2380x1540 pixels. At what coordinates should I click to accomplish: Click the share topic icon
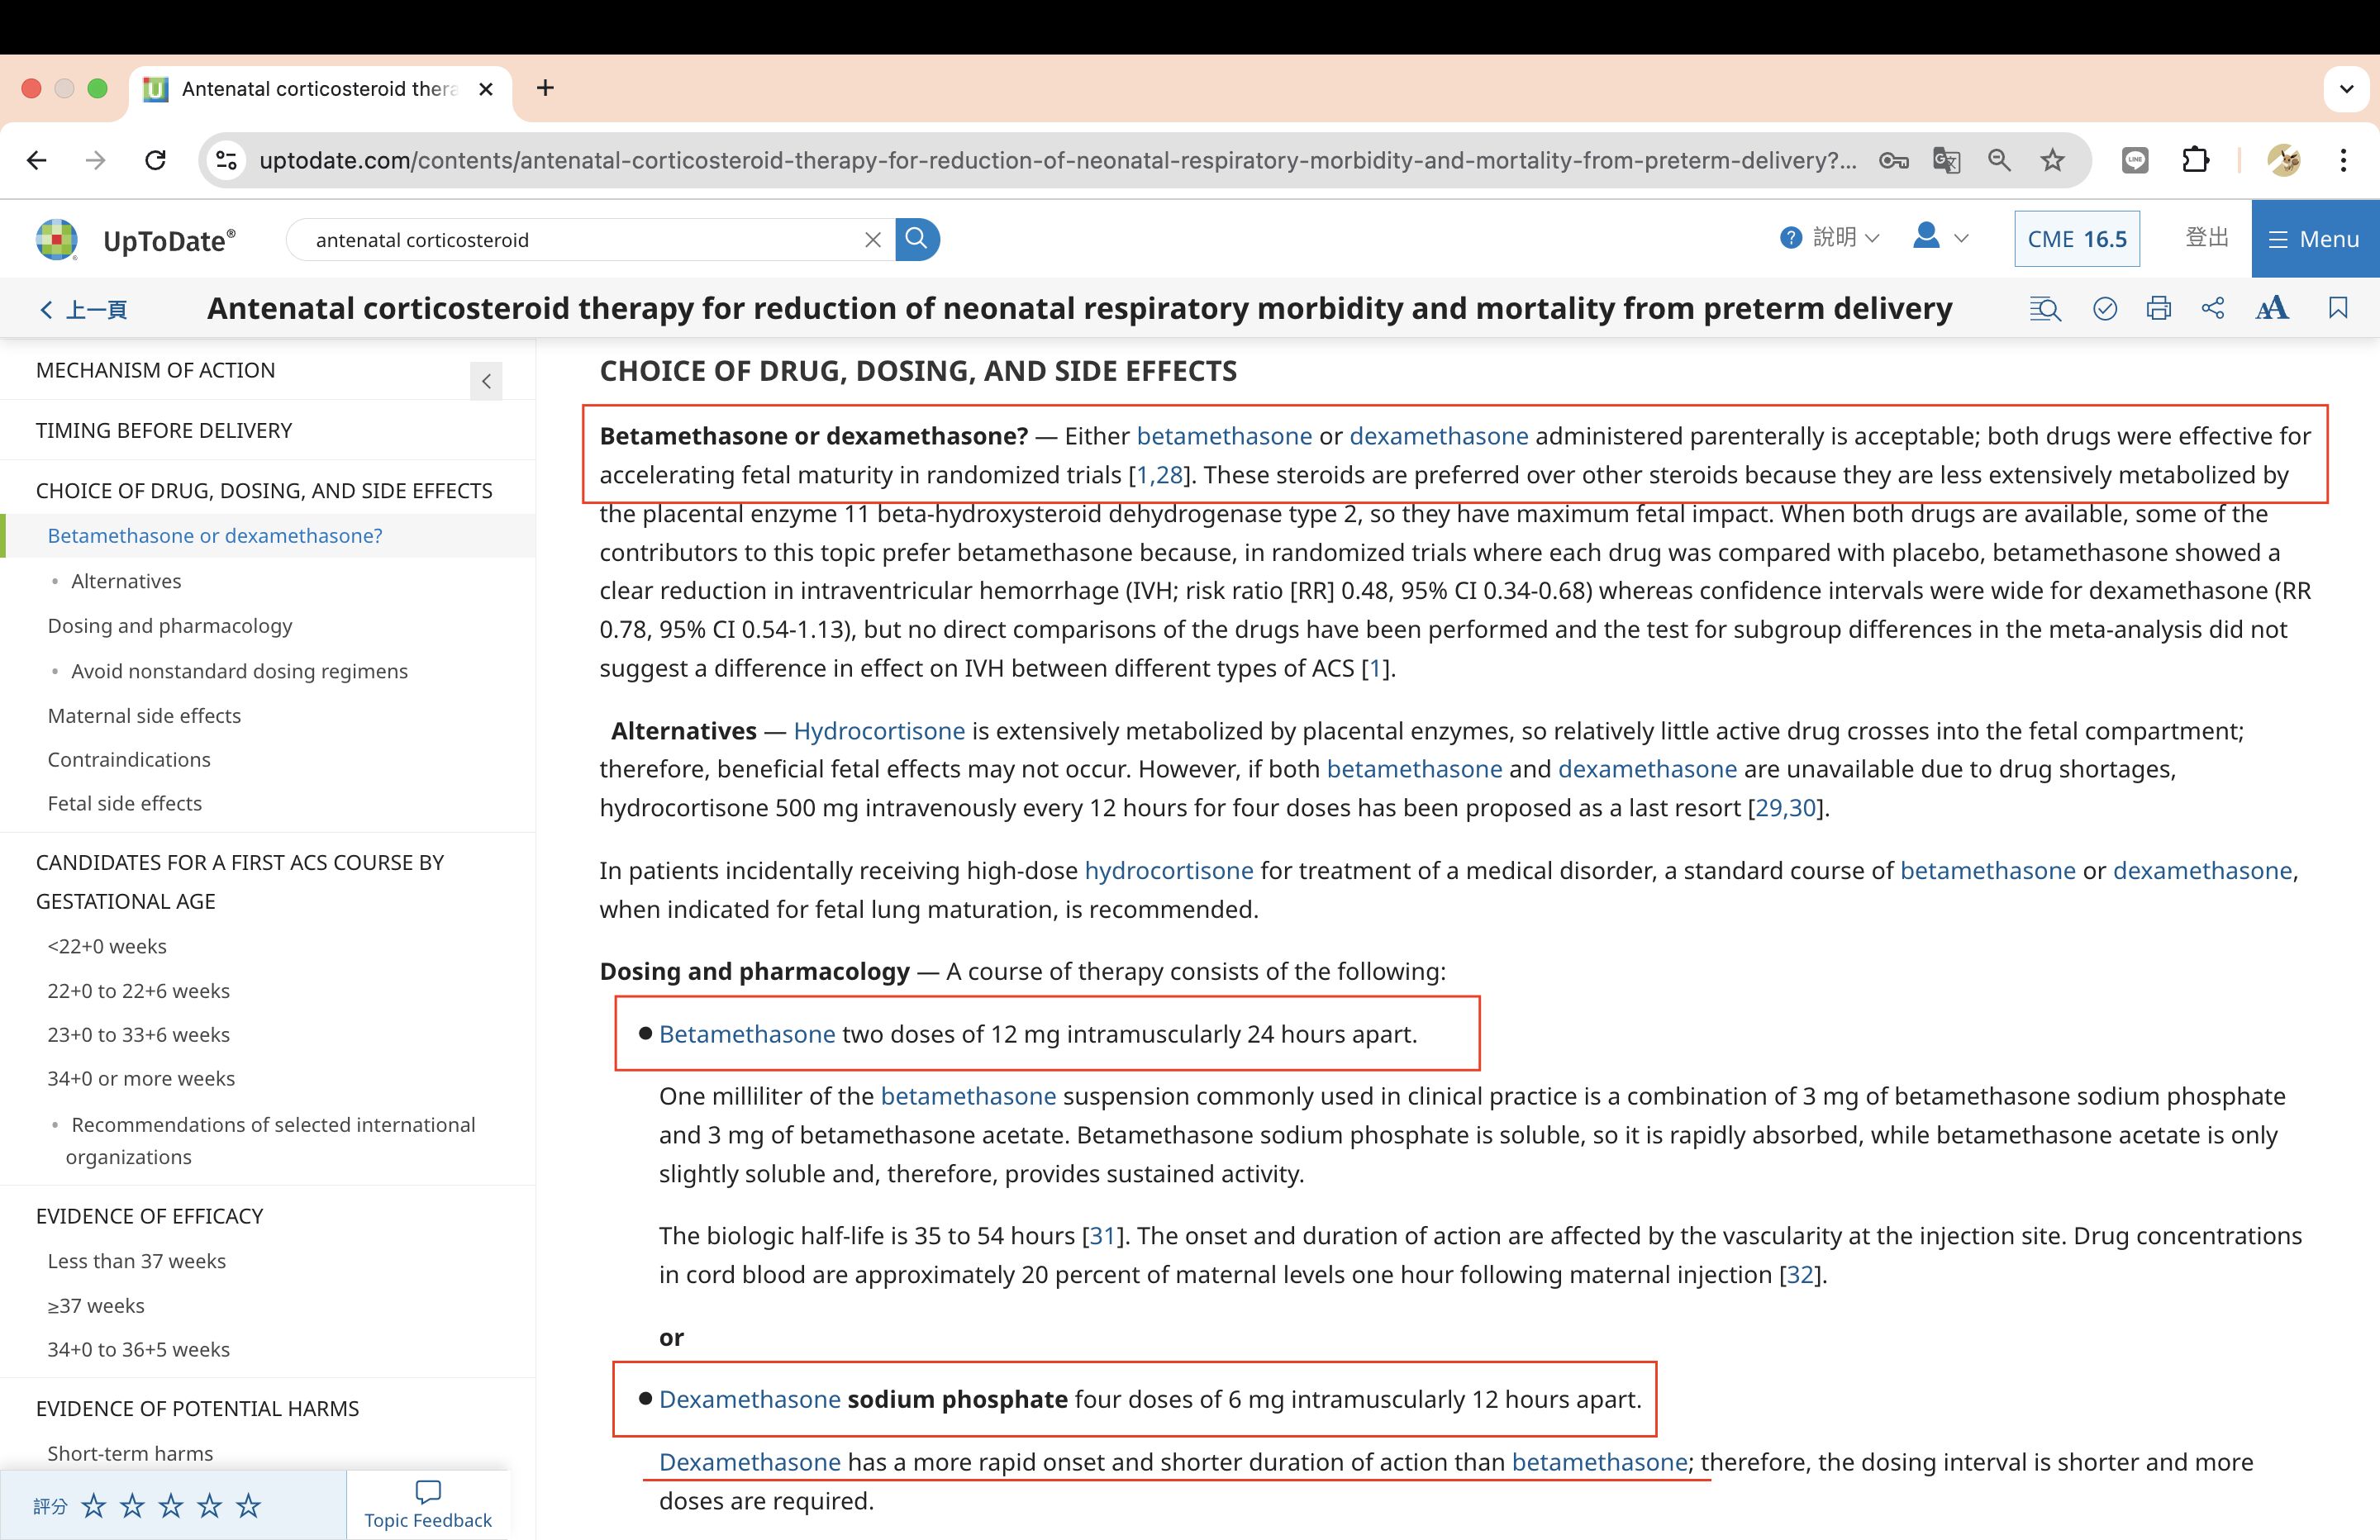pyautogui.click(x=2213, y=308)
